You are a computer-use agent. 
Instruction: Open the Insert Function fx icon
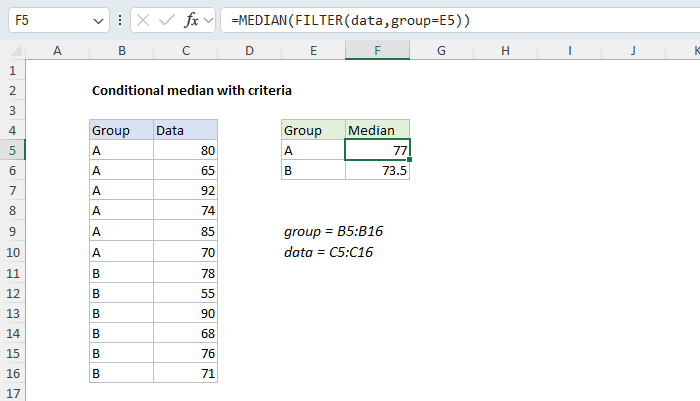click(x=191, y=20)
